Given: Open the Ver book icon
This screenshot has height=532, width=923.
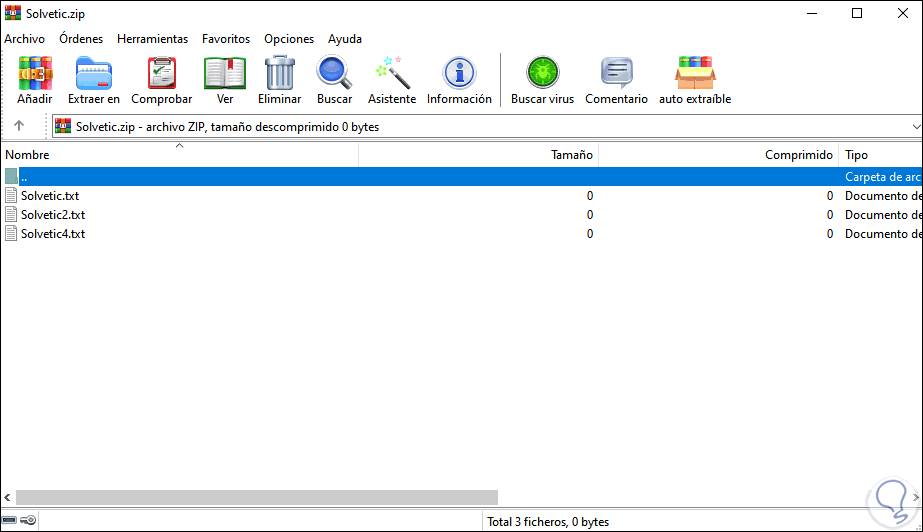Looking at the screenshot, I should coord(225,73).
